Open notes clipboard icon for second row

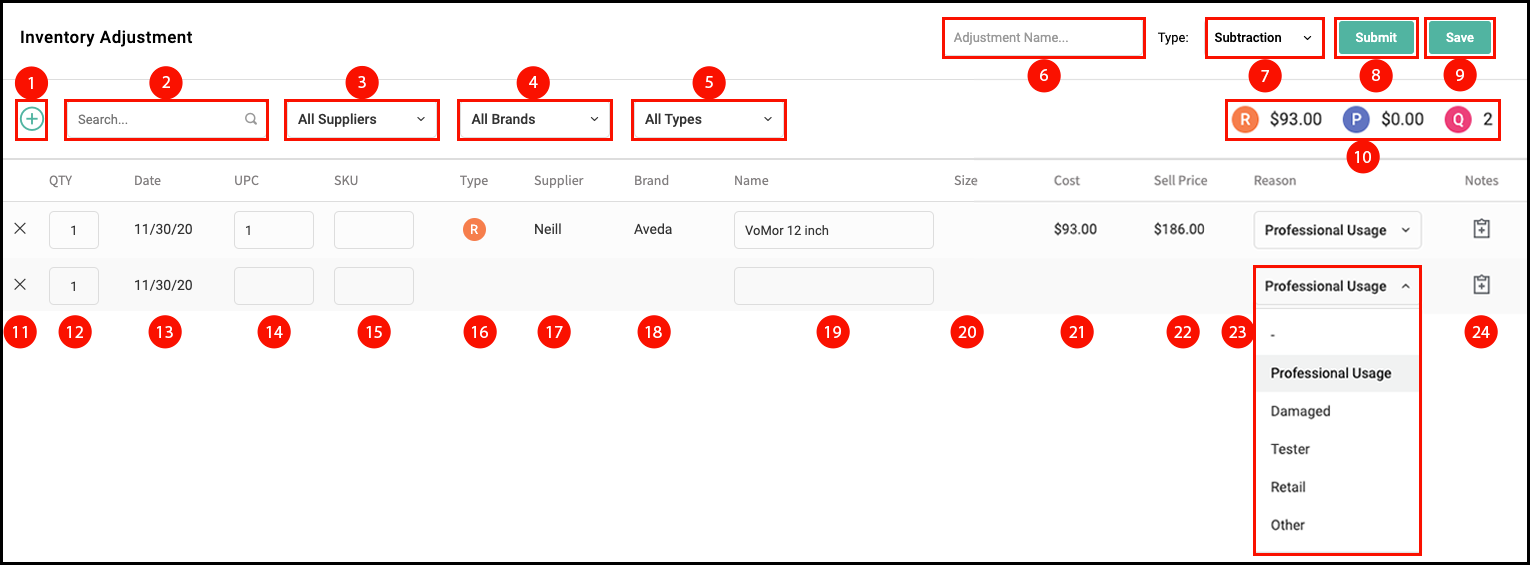coord(1482,285)
